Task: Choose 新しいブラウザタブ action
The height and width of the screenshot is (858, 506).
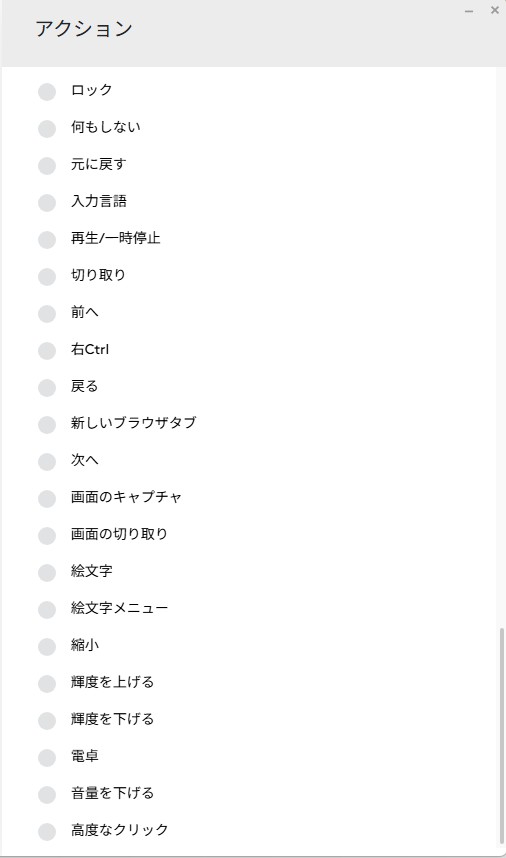Action: 47,424
